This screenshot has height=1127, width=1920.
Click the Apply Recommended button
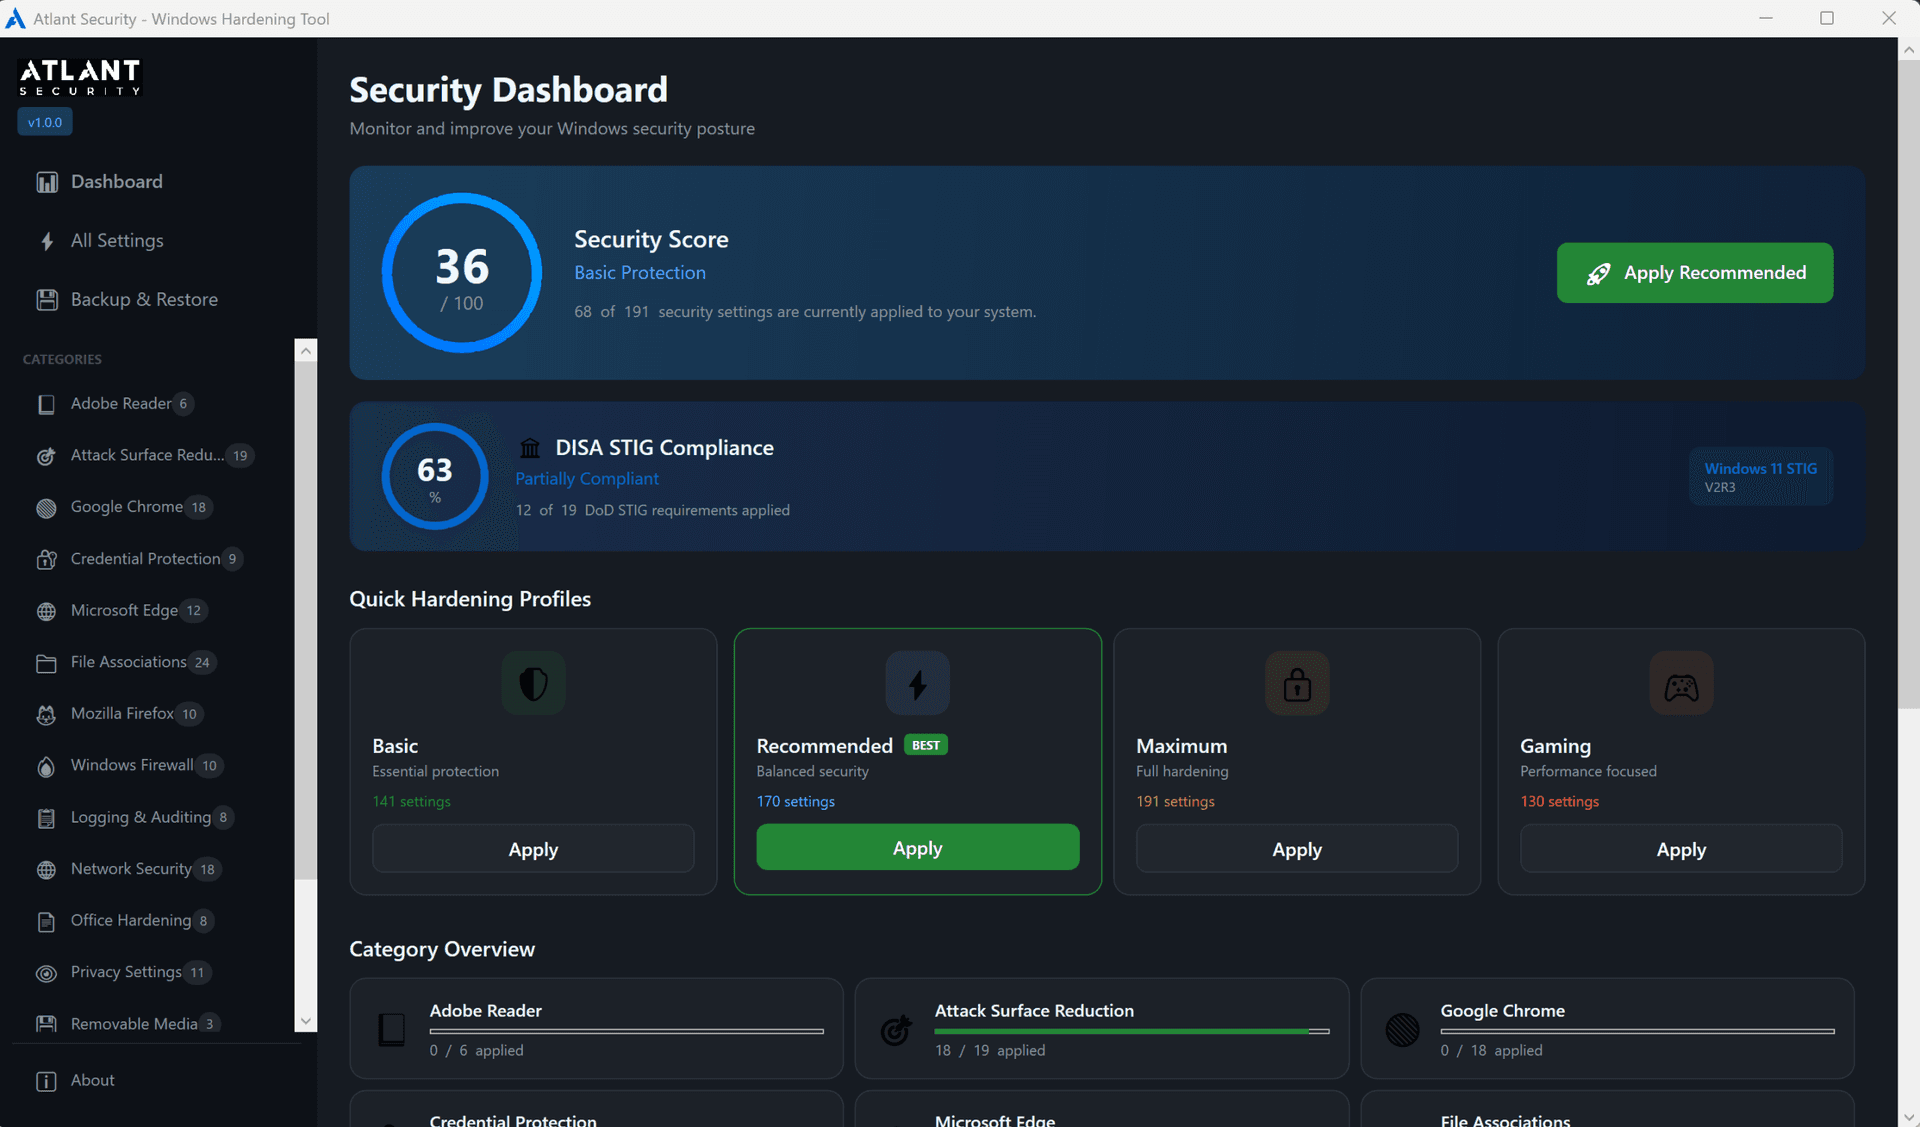click(1694, 272)
